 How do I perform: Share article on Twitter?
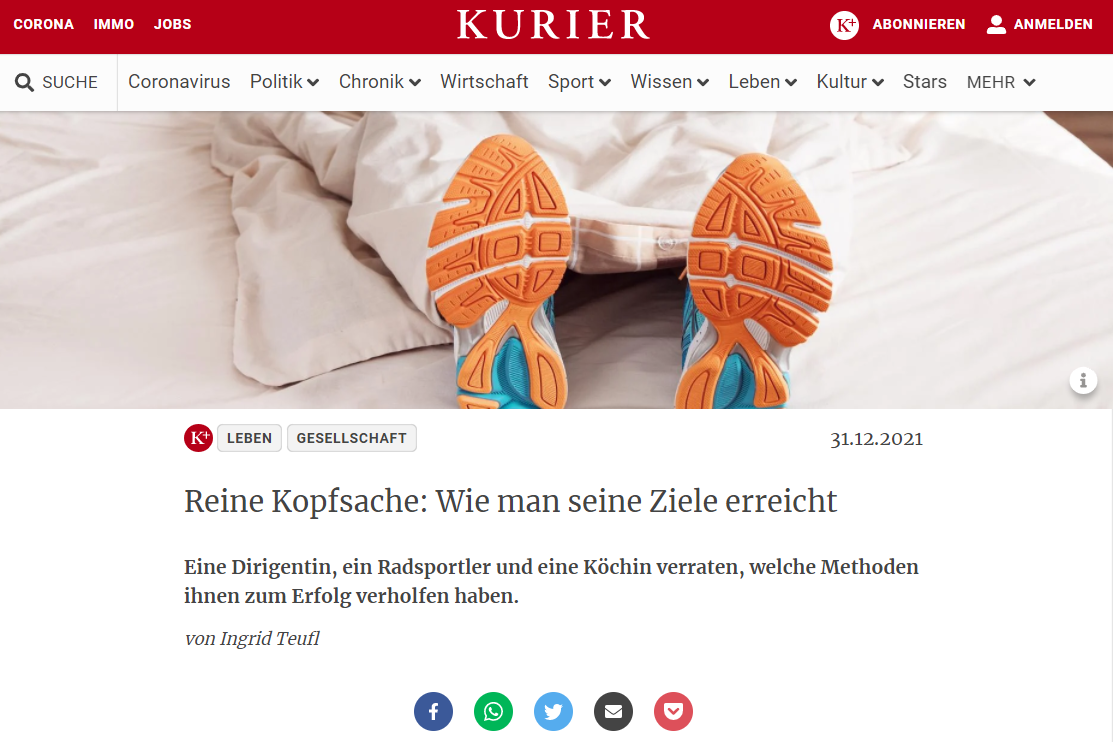553,711
